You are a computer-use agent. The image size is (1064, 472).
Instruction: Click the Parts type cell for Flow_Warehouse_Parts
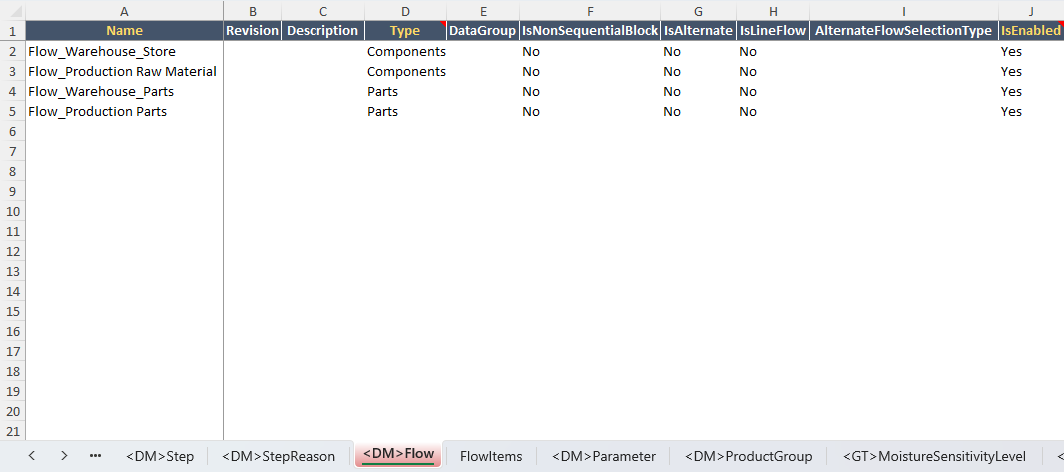[405, 92]
